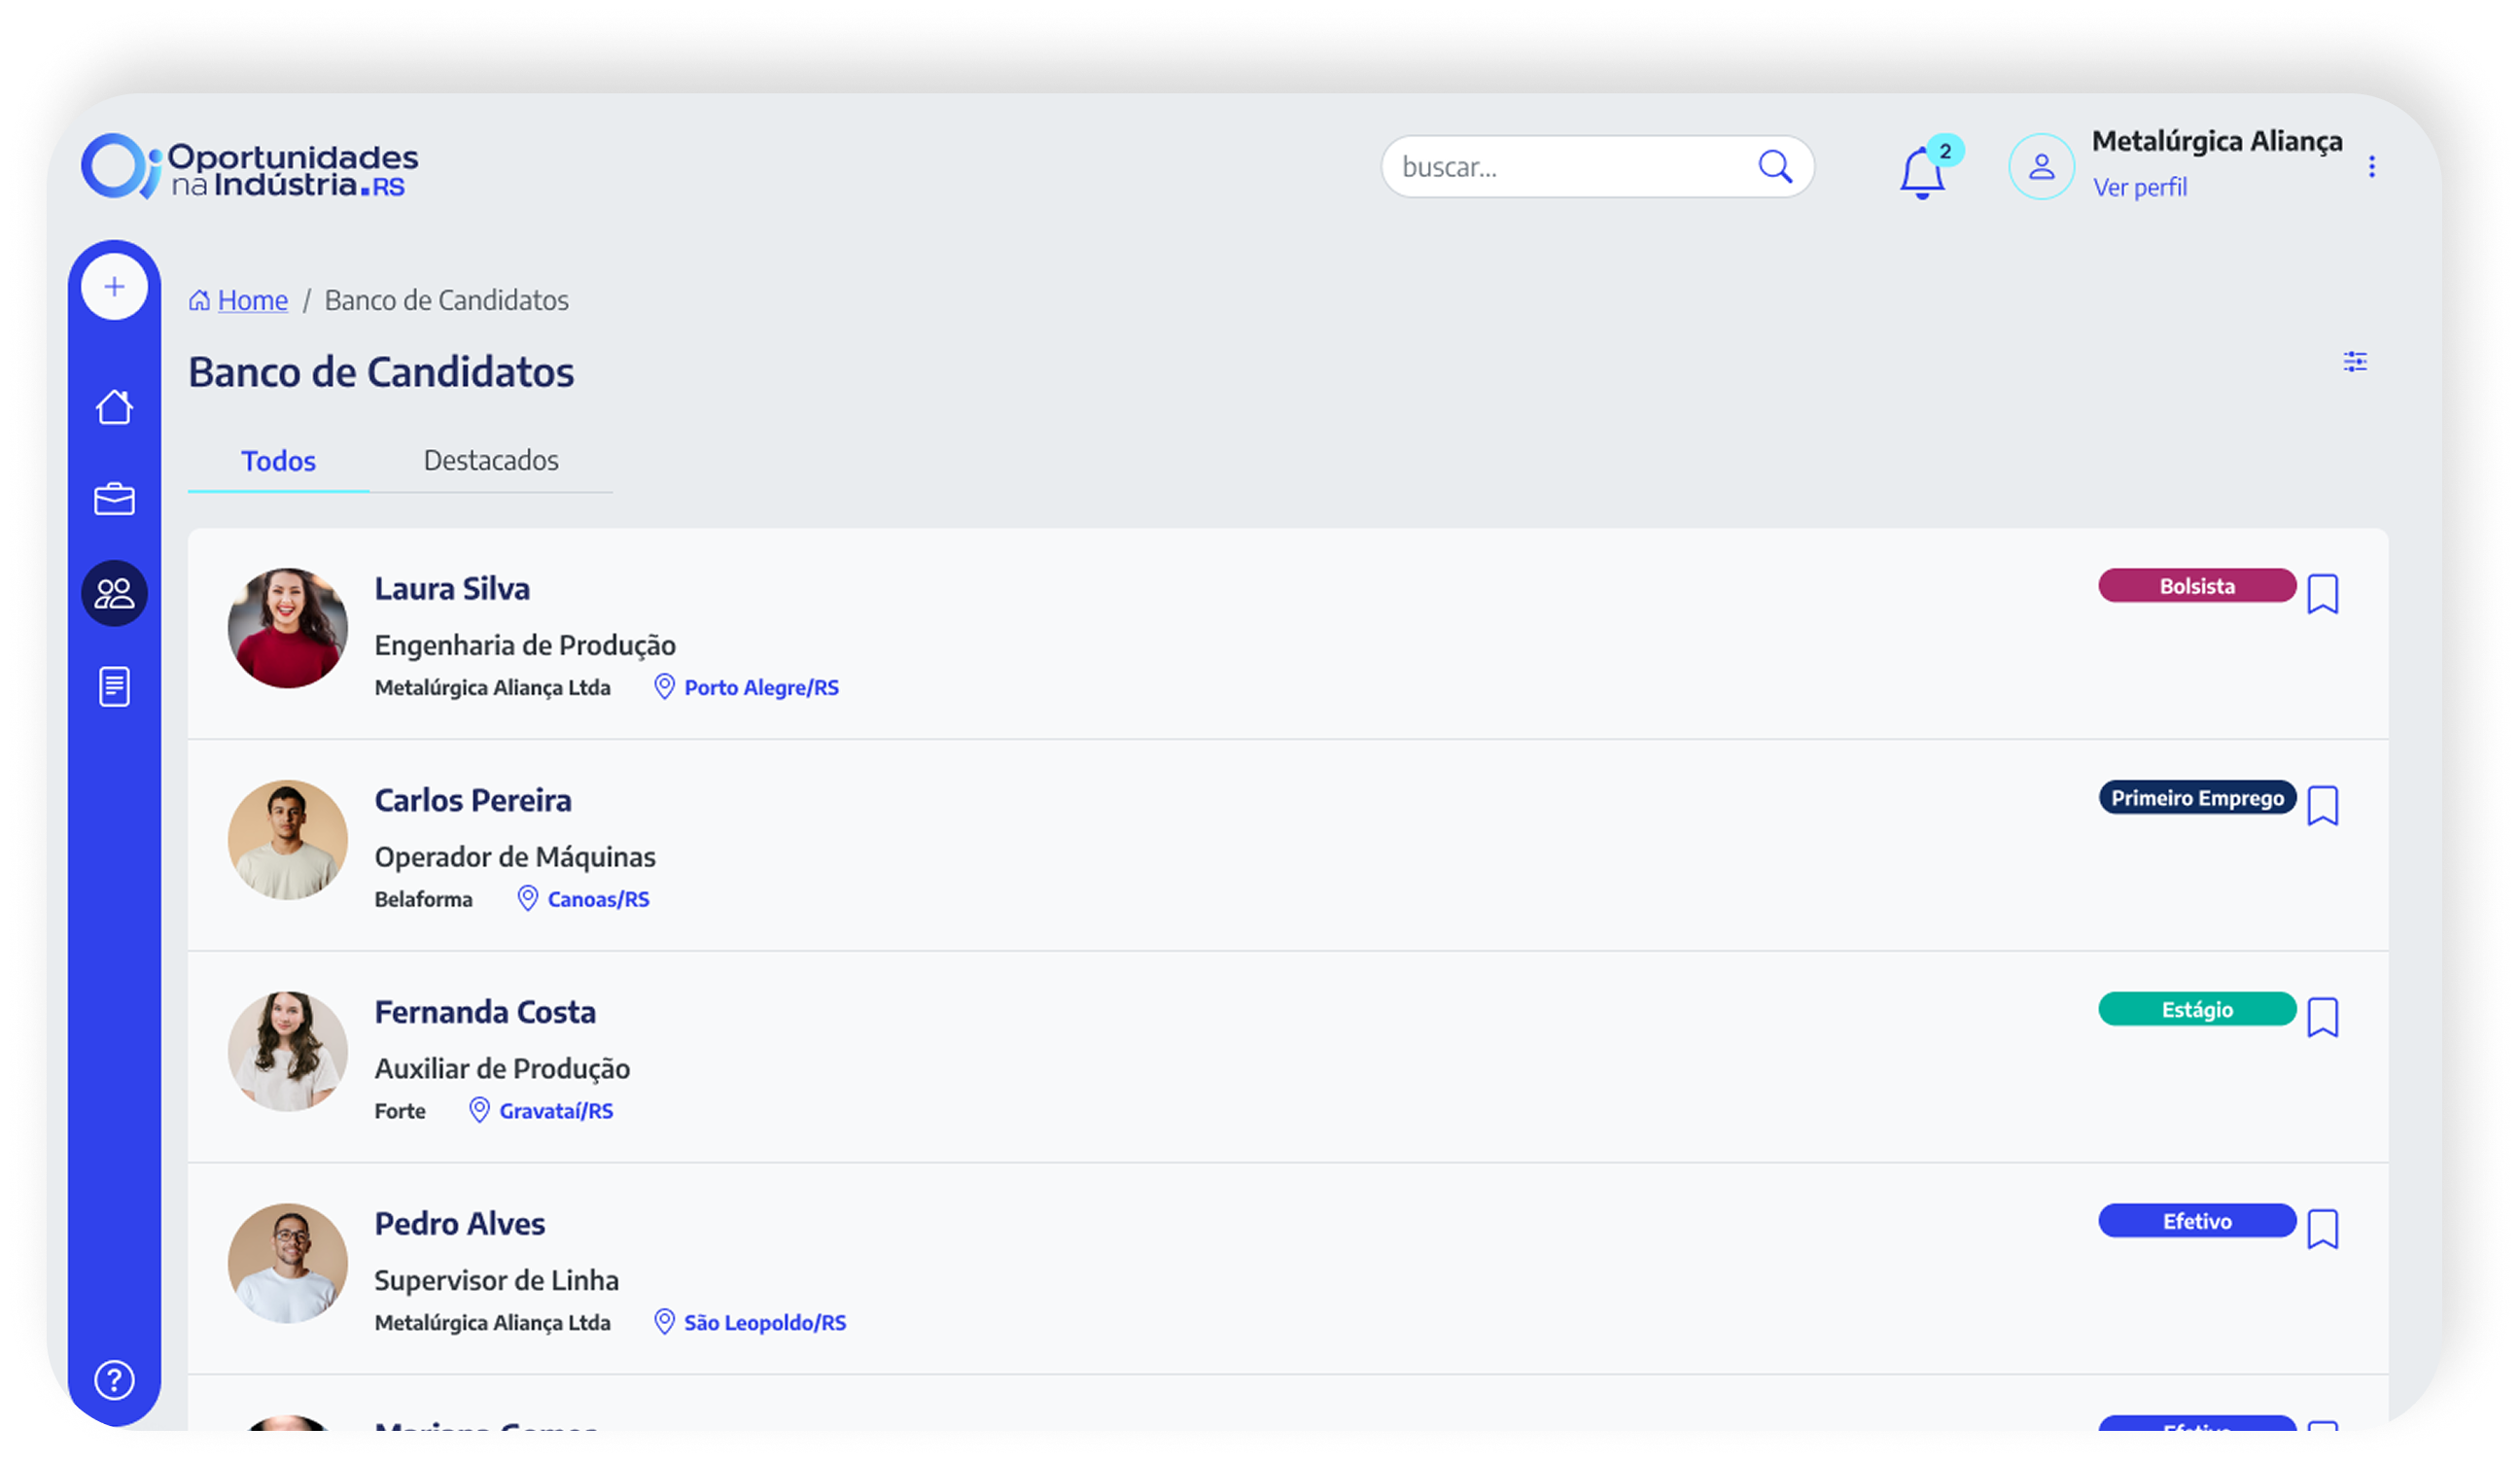Open the document icon in sidebar
The width and height of the screenshot is (2520, 1462).
coord(114,687)
